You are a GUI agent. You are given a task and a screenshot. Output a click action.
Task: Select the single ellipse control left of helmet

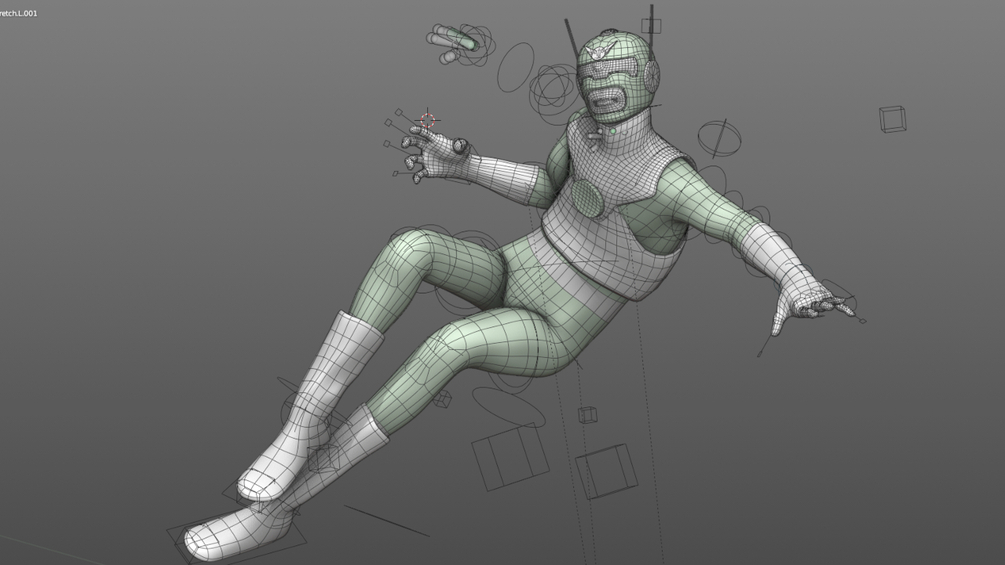(x=516, y=67)
